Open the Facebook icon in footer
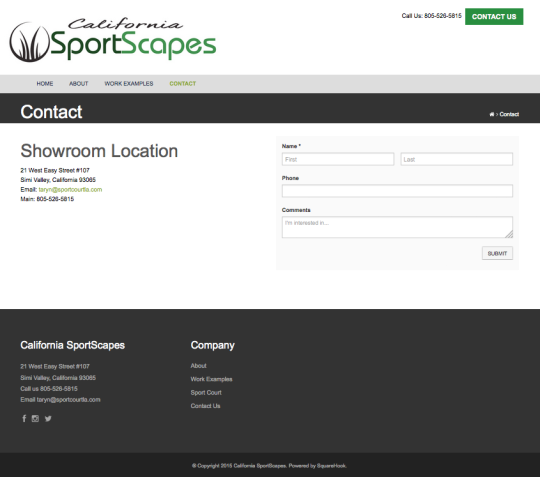 pyautogui.click(x=24, y=418)
